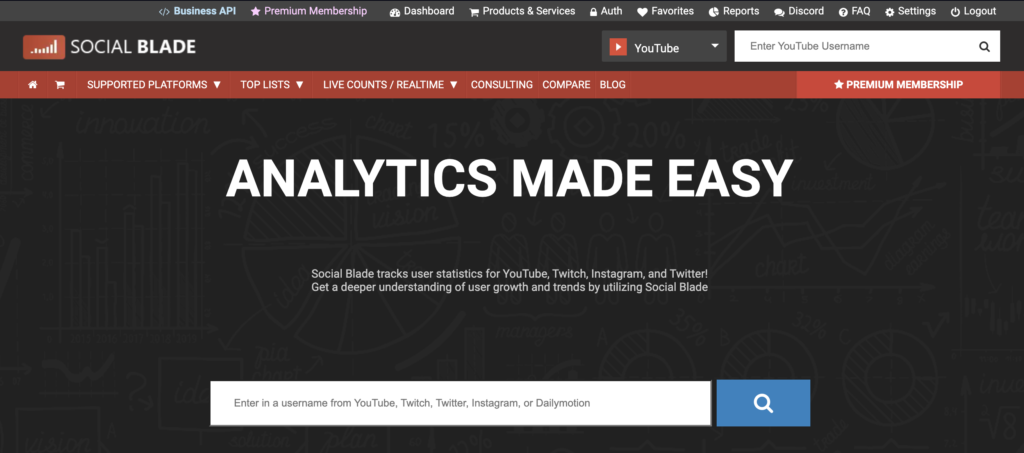Image resolution: width=1024 pixels, height=453 pixels.
Task: Click the Logout power icon
Action: pyautogui.click(x=955, y=12)
